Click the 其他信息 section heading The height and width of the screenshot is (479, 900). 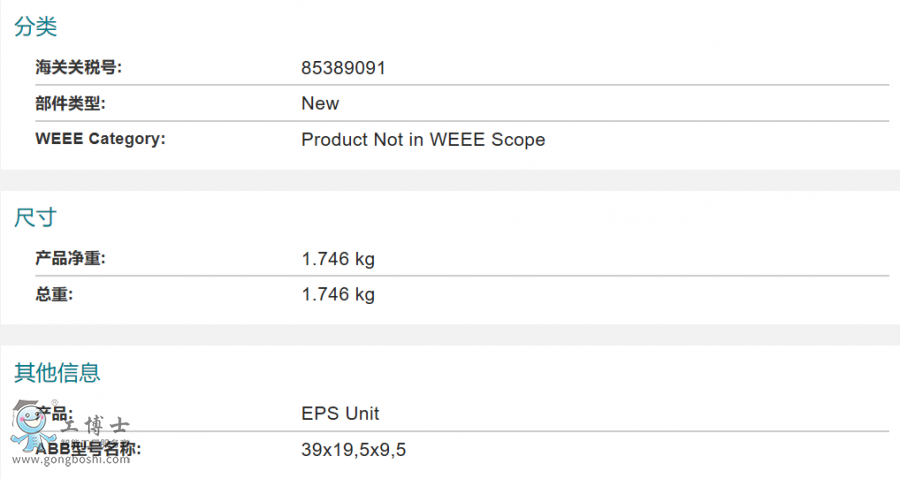(x=57, y=373)
